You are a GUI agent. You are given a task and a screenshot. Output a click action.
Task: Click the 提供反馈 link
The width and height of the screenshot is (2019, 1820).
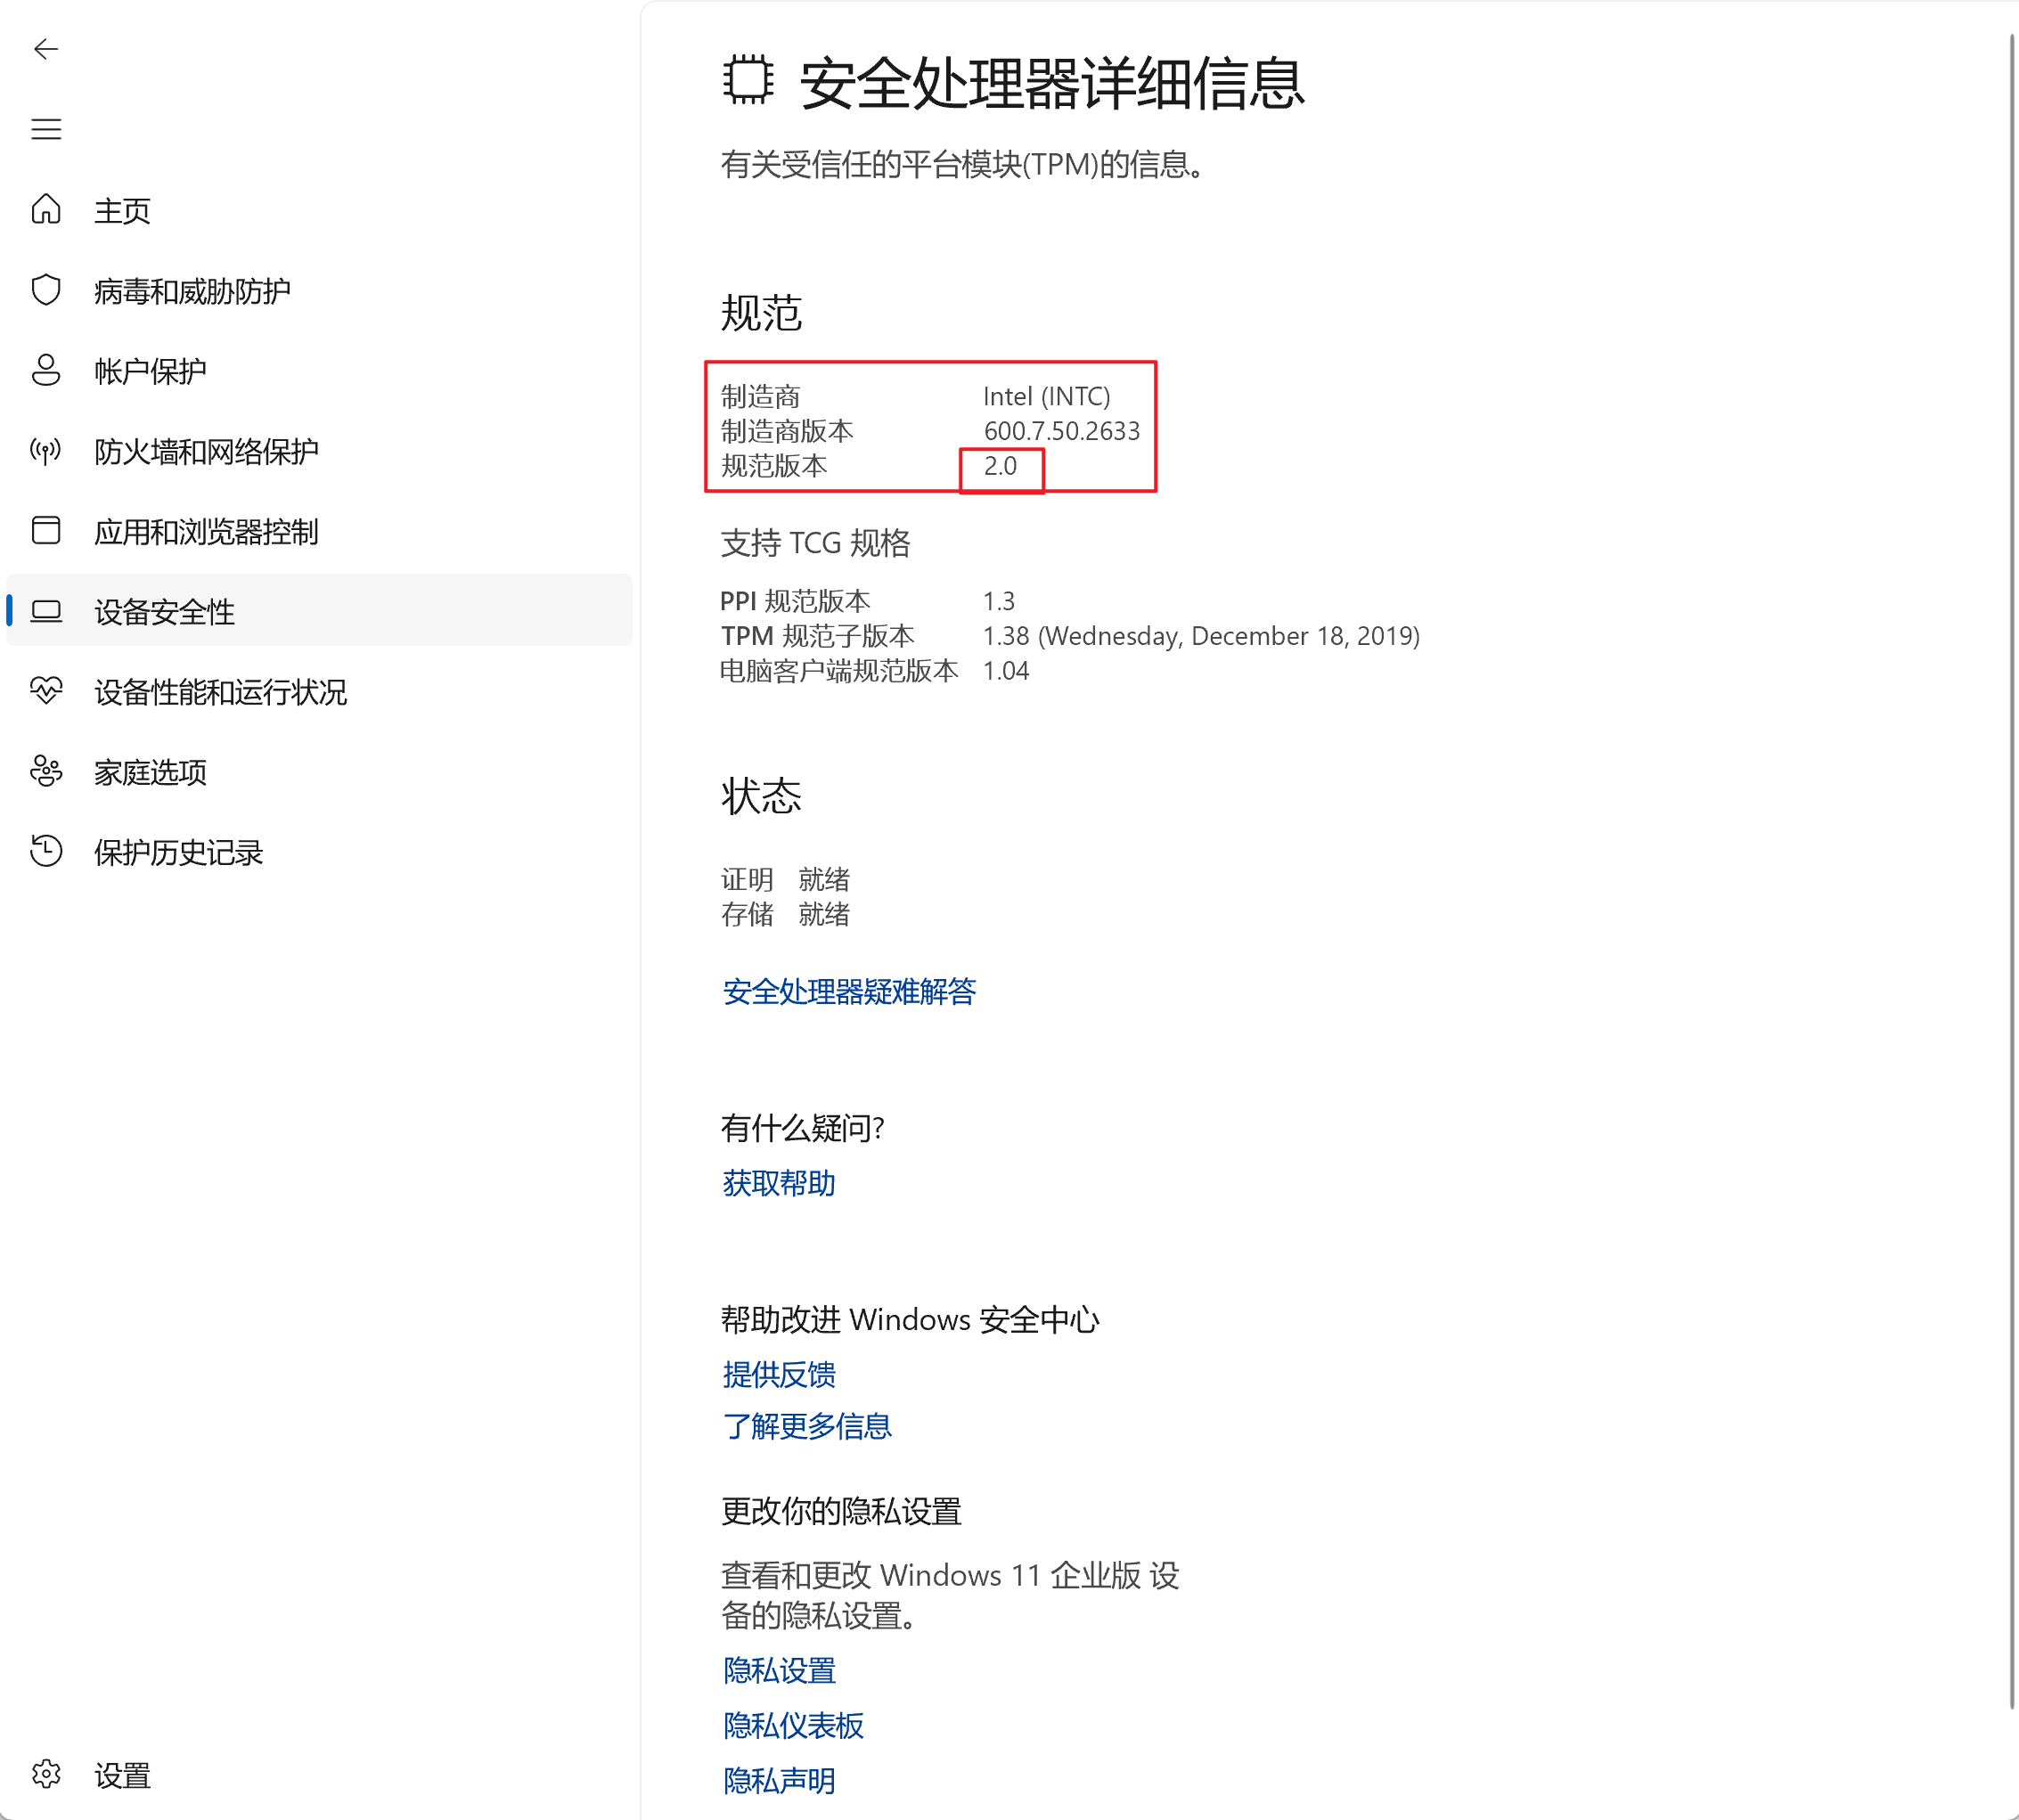click(x=778, y=1375)
